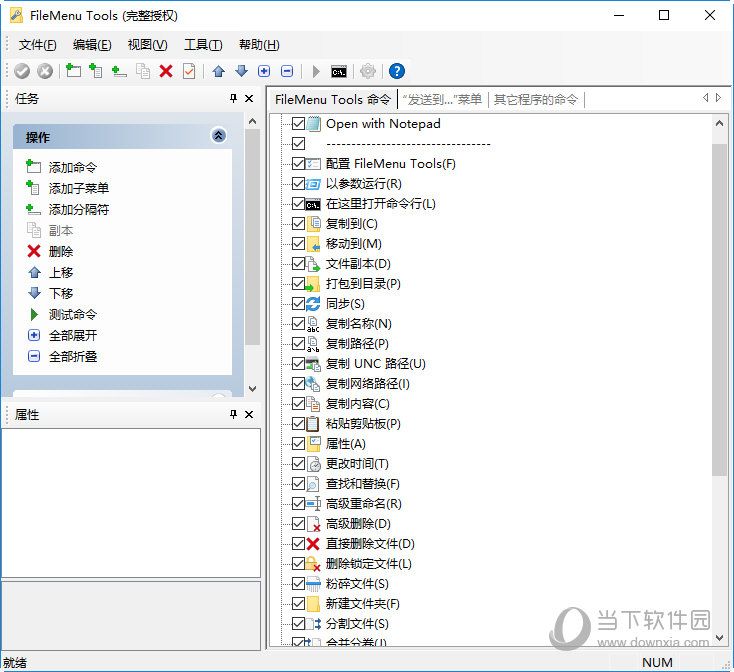Click the command list vertical scrollbar thumb
The height and width of the screenshot is (672, 734).
(x=719, y=310)
